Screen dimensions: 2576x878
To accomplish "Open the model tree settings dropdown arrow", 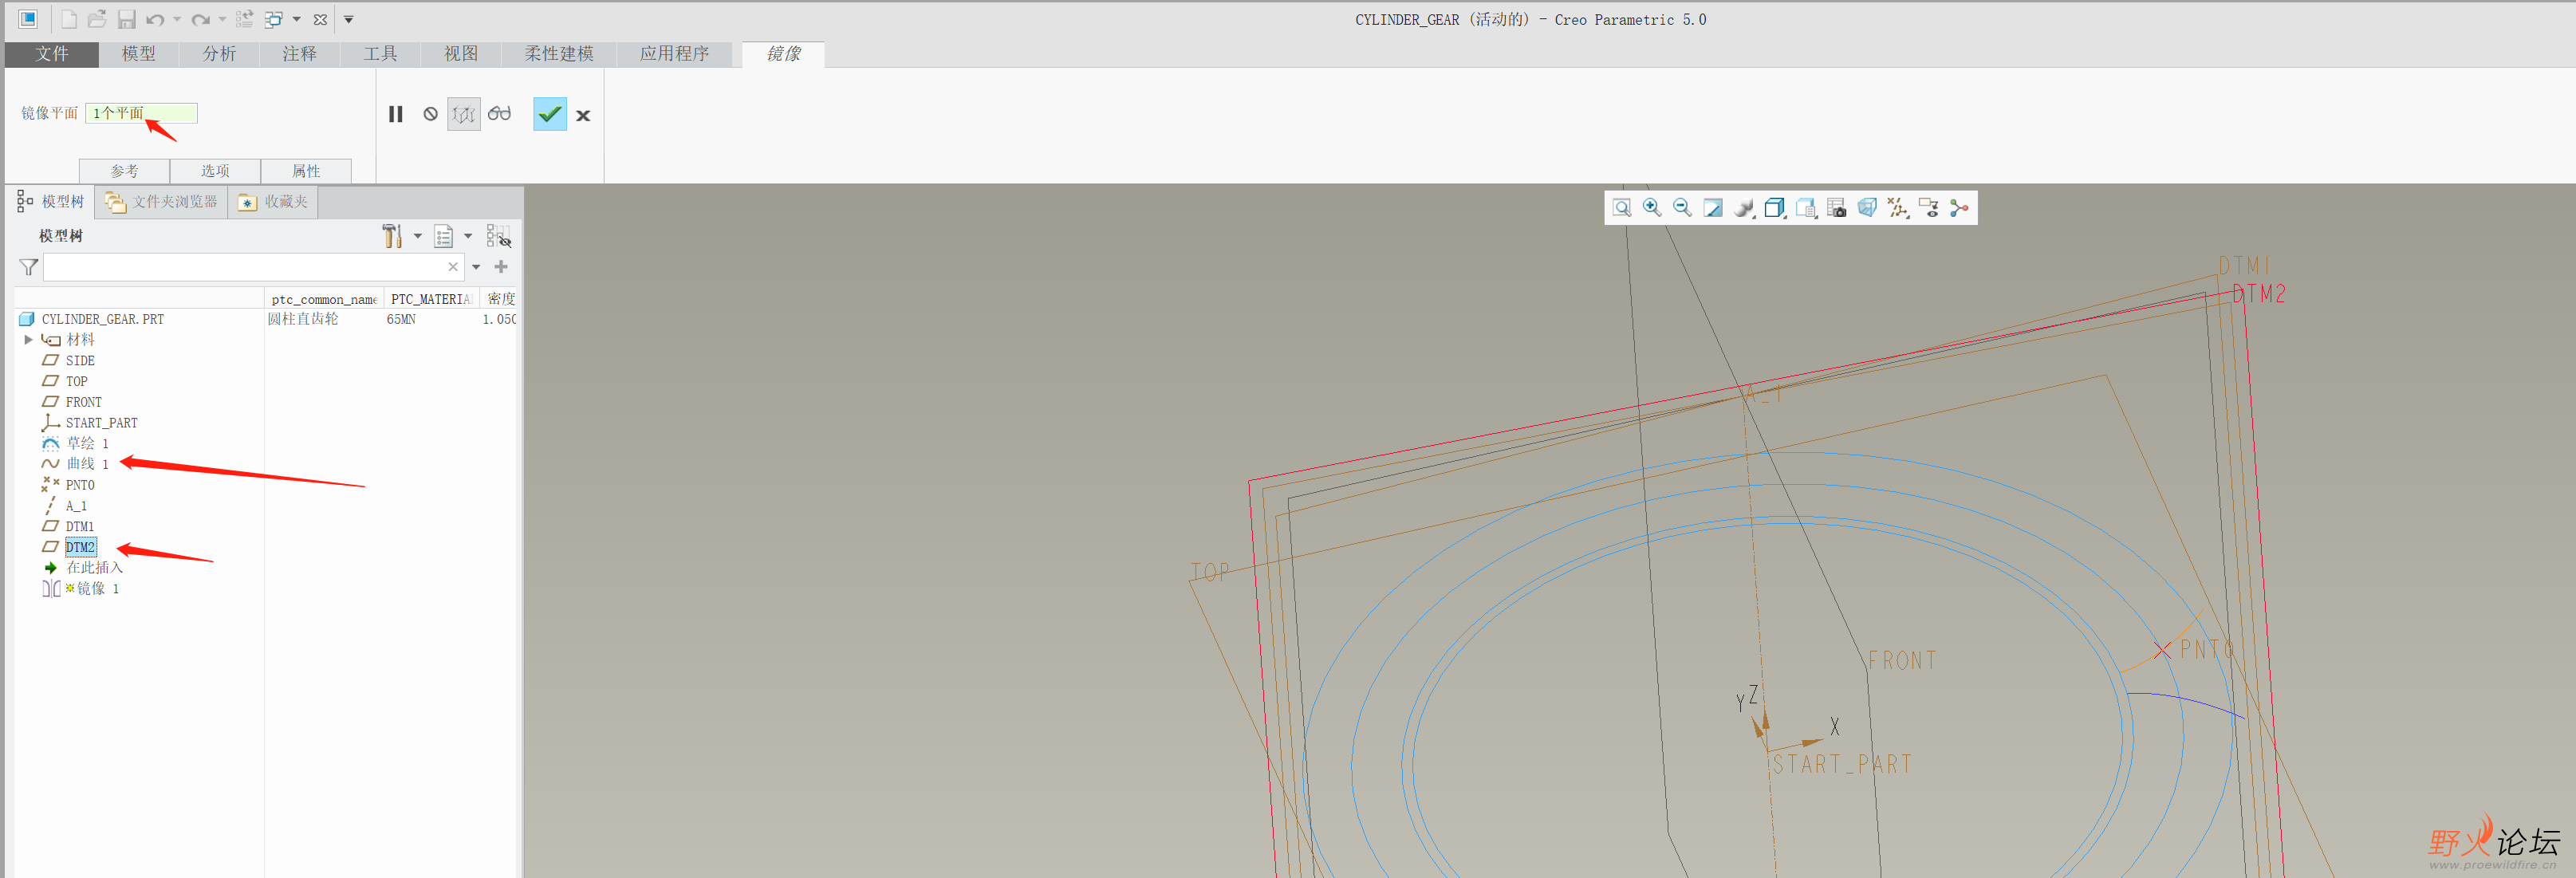I will coord(418,236).
